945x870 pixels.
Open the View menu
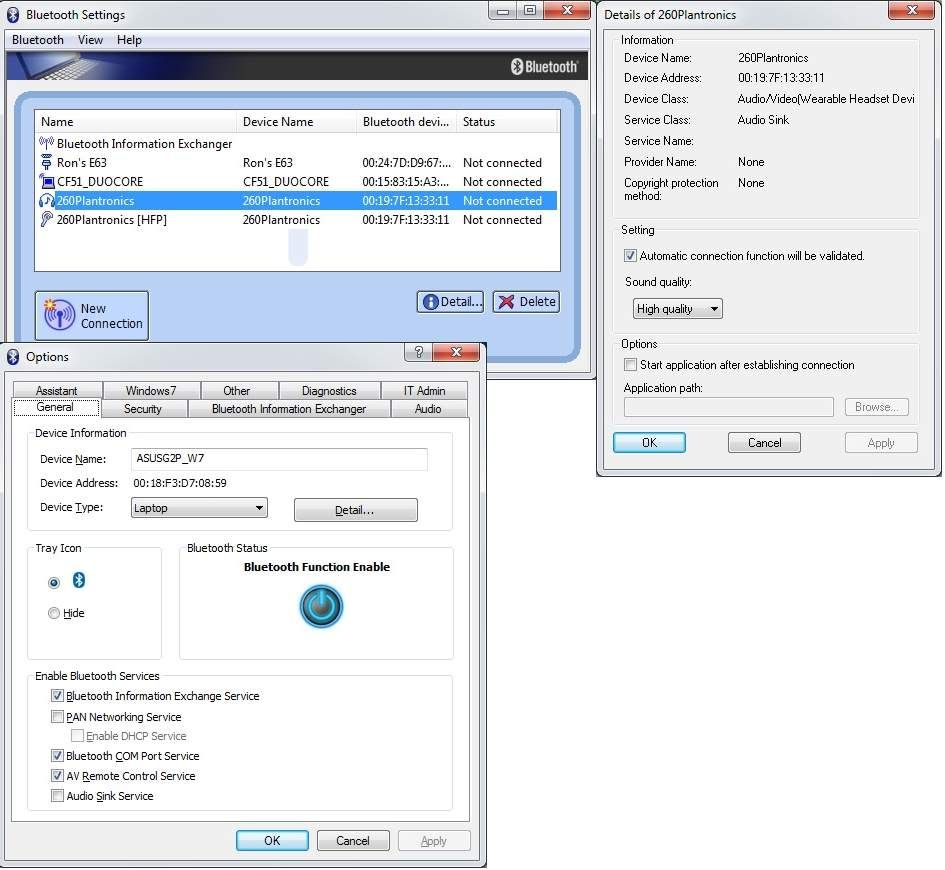[90, 40]
